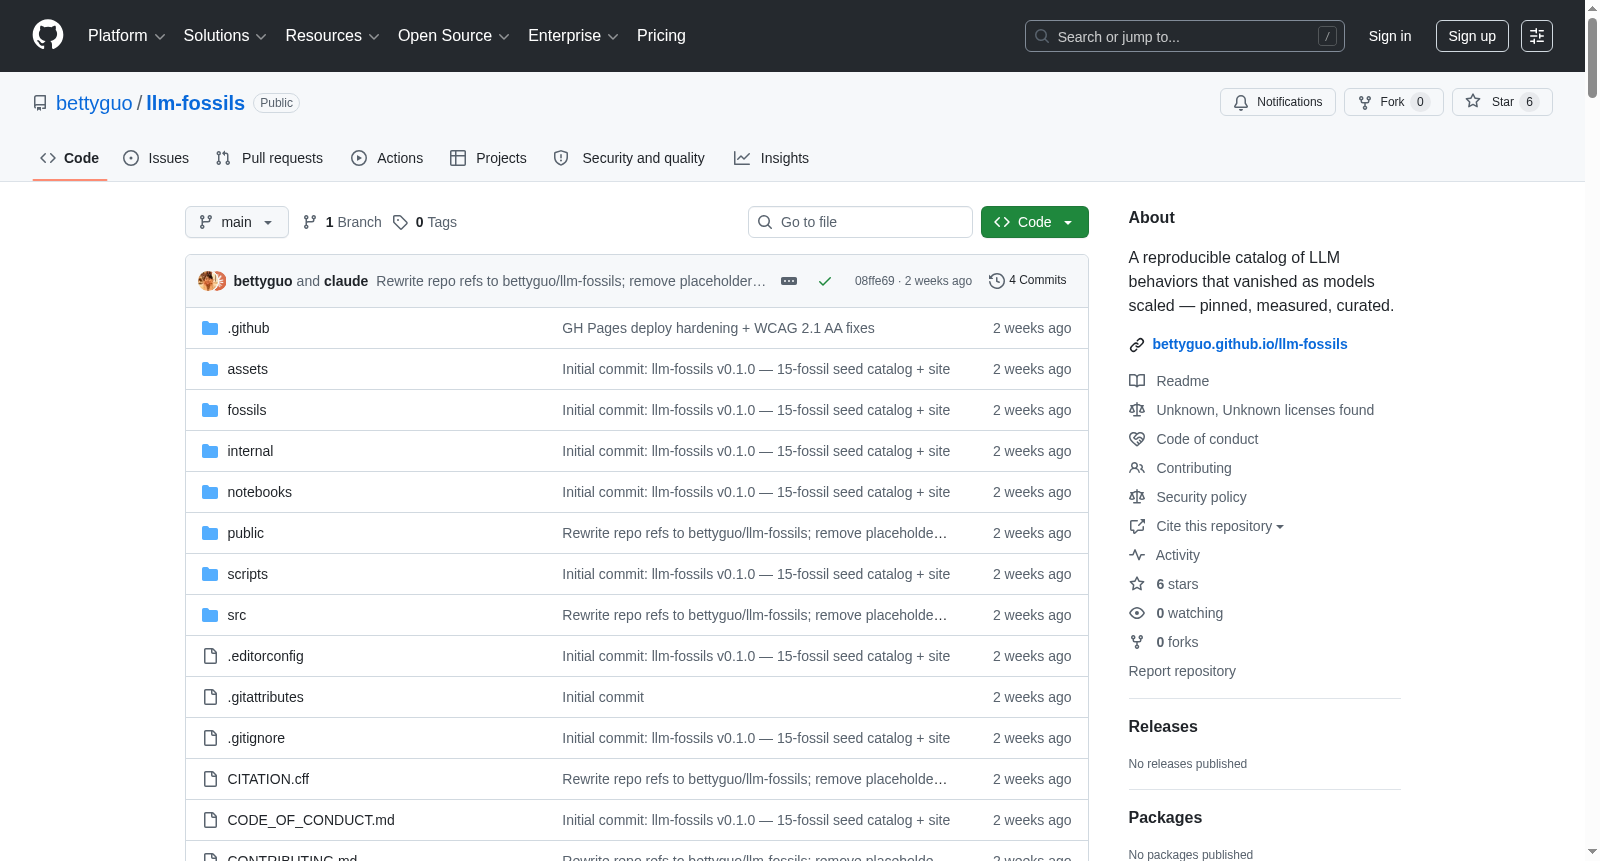Viewport: 1600px width, 861px height.
Task: Open the main branch selector
Action: 236,222
